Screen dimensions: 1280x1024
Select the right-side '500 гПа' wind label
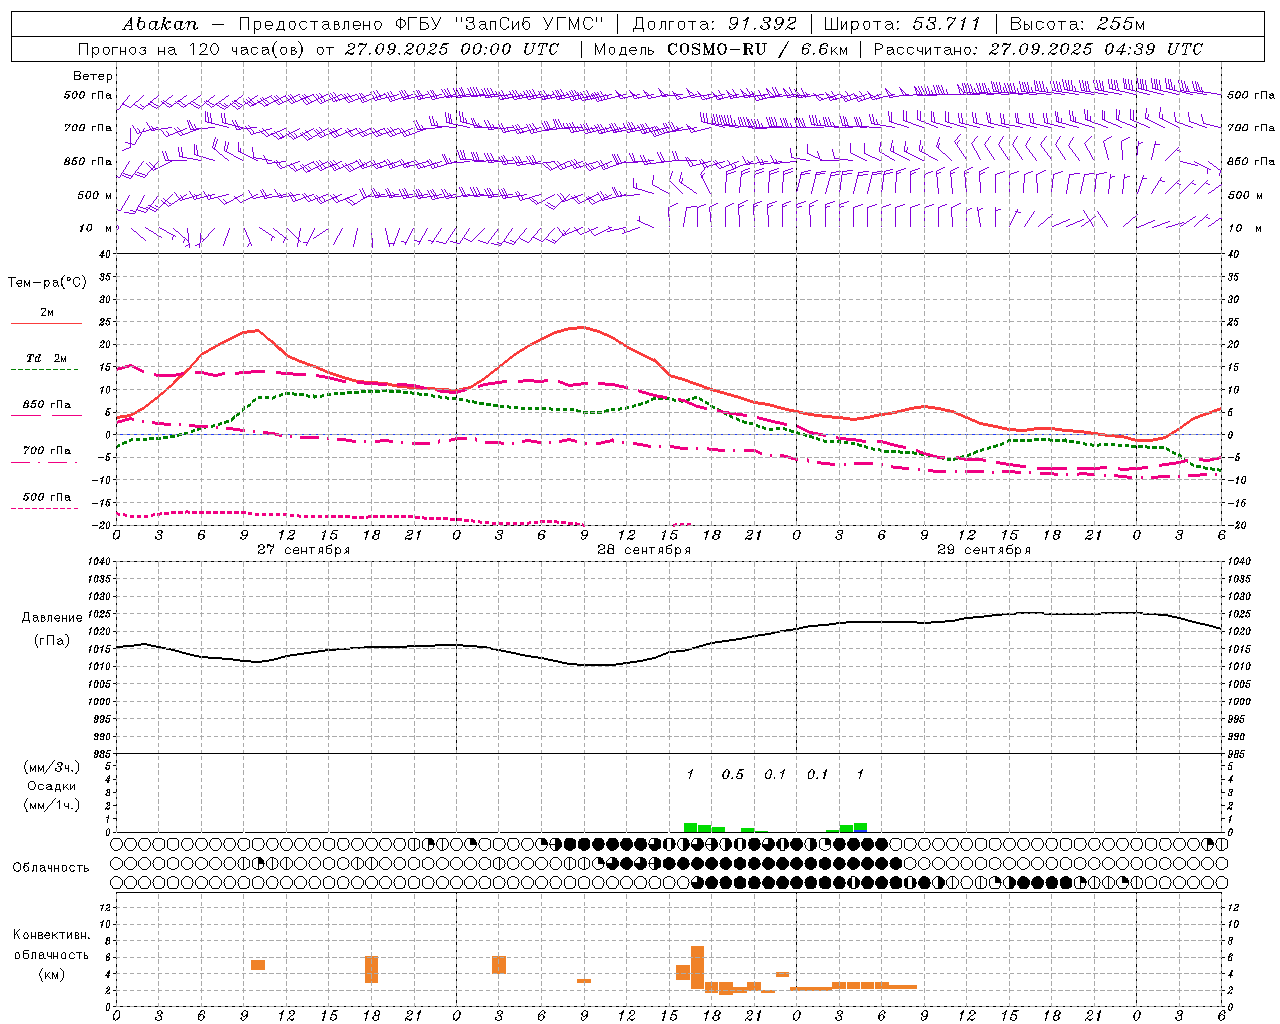pos(1250,95)
